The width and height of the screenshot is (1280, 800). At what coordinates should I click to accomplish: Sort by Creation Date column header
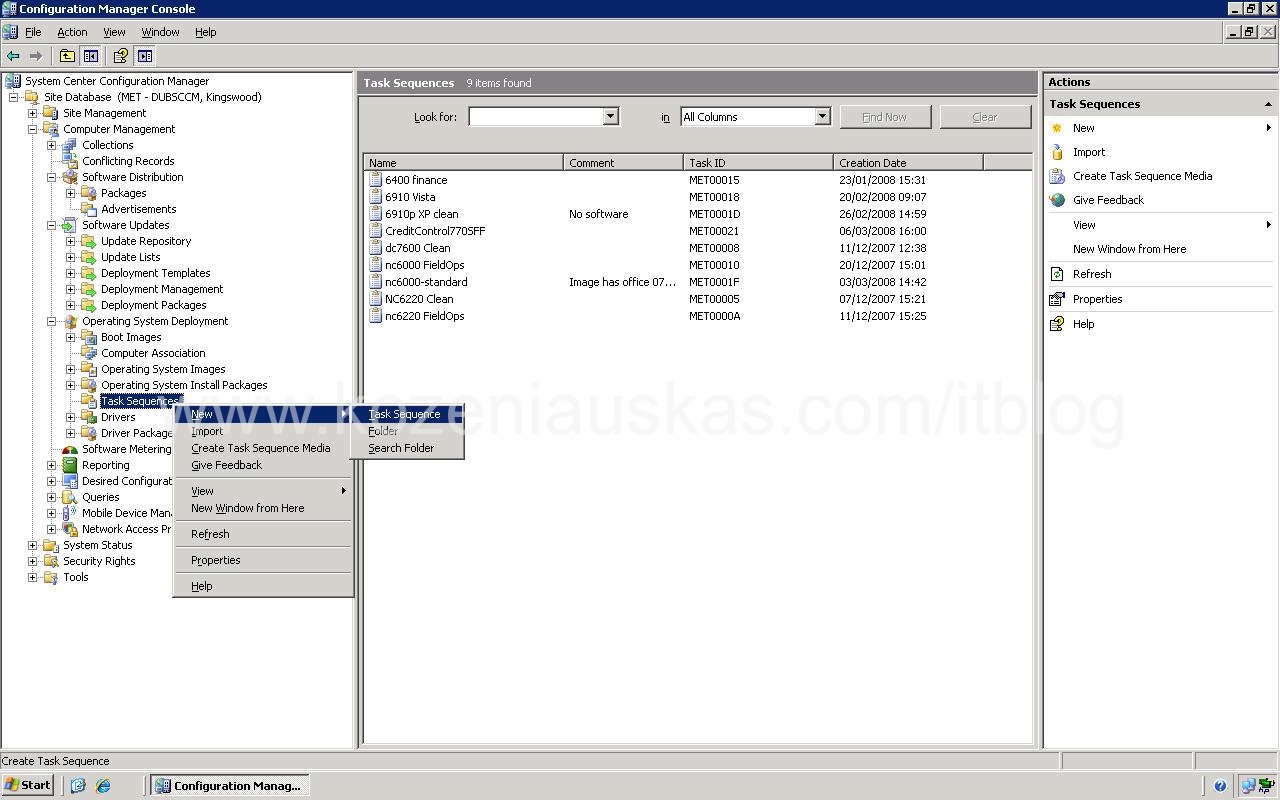coord(908,162)
